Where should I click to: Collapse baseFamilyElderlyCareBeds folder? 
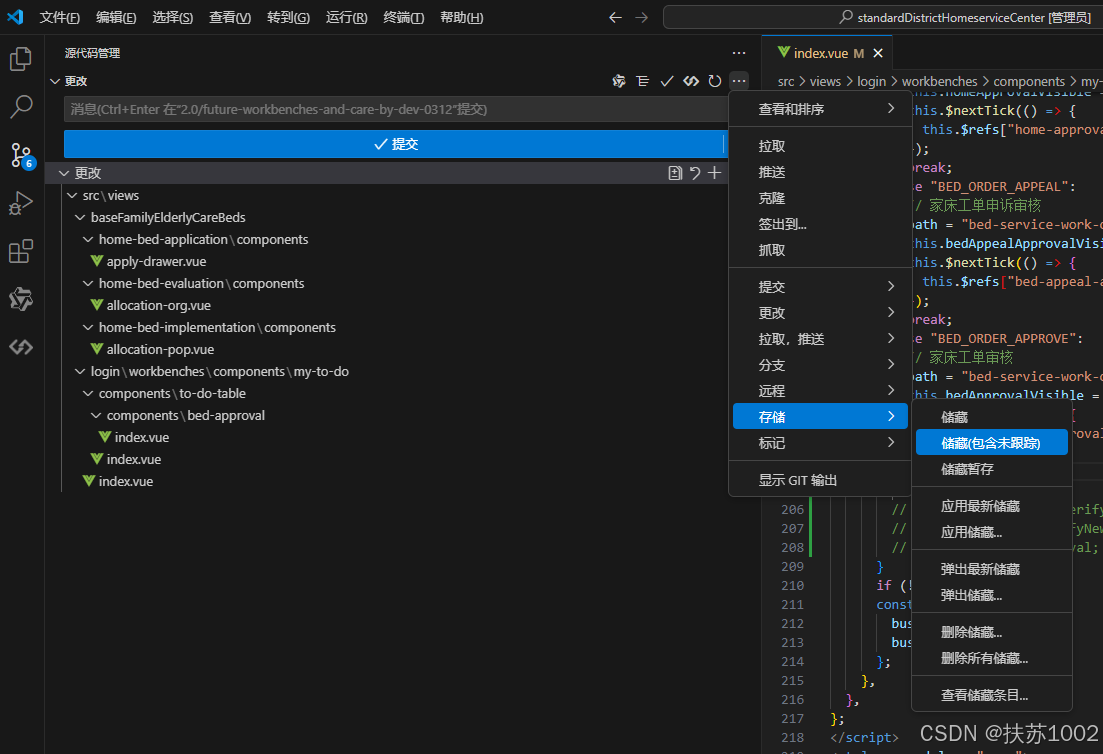point(80,217)
